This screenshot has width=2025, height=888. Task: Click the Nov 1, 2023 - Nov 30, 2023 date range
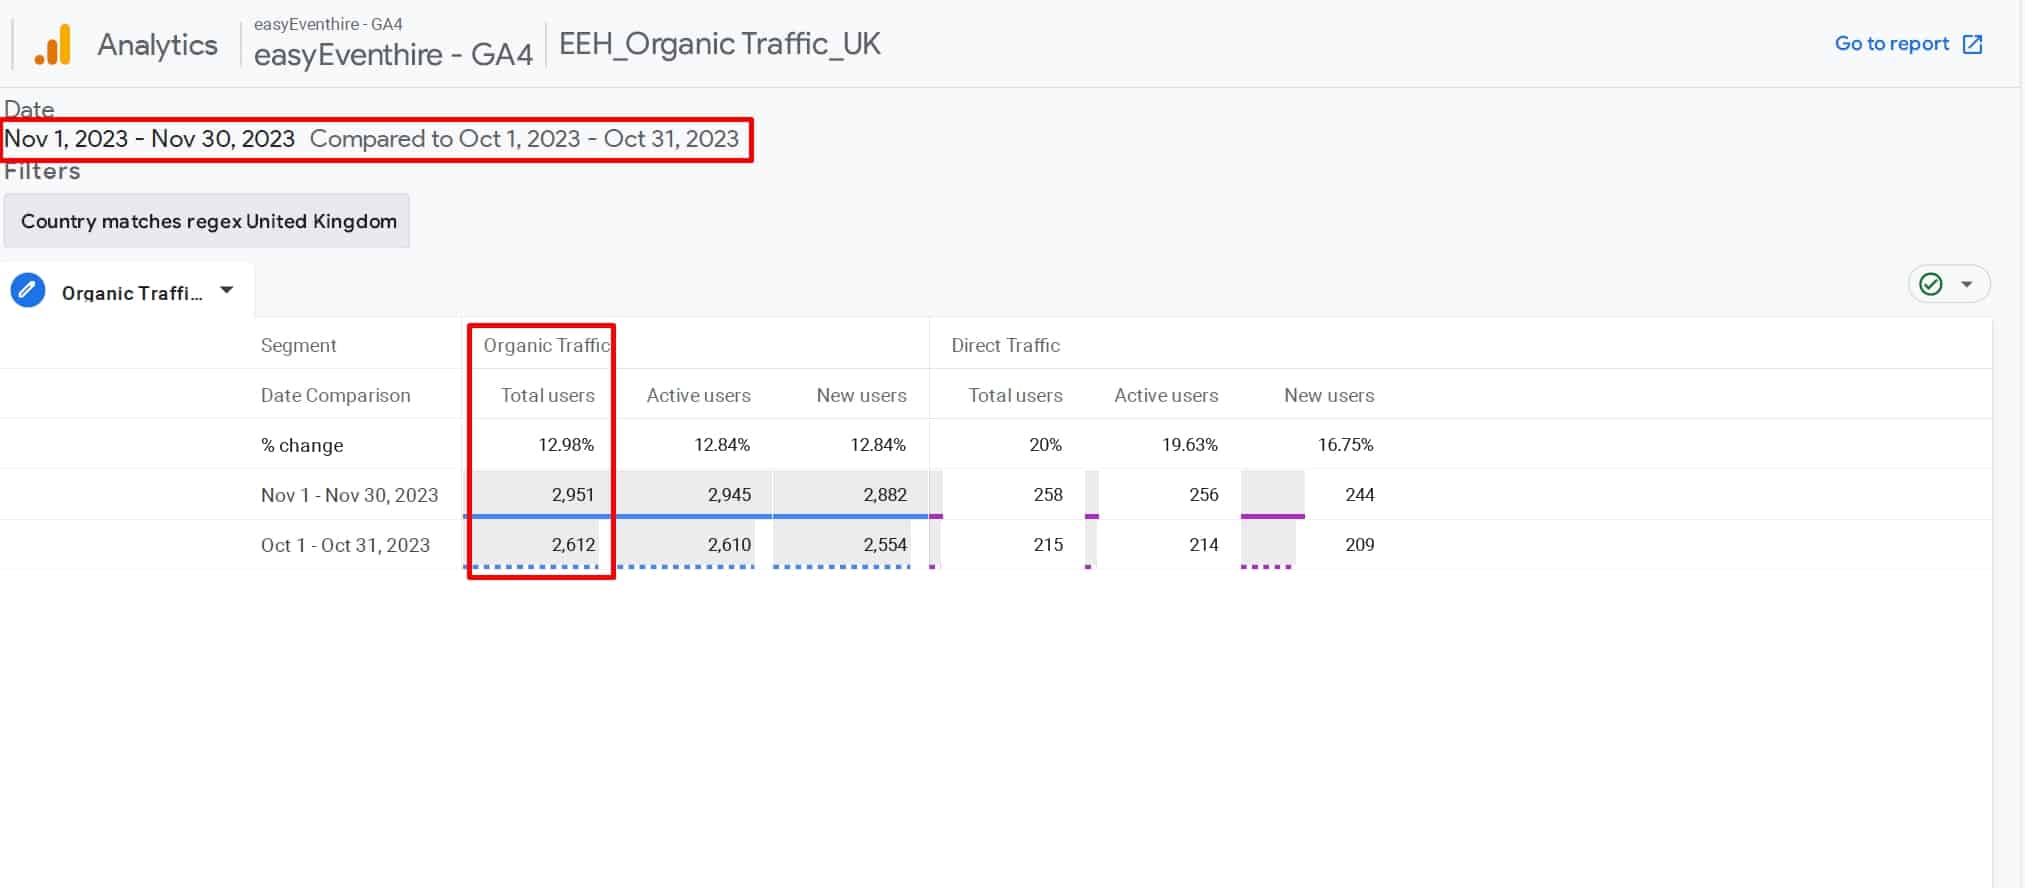pyautogui.click(x=150, y=139)
